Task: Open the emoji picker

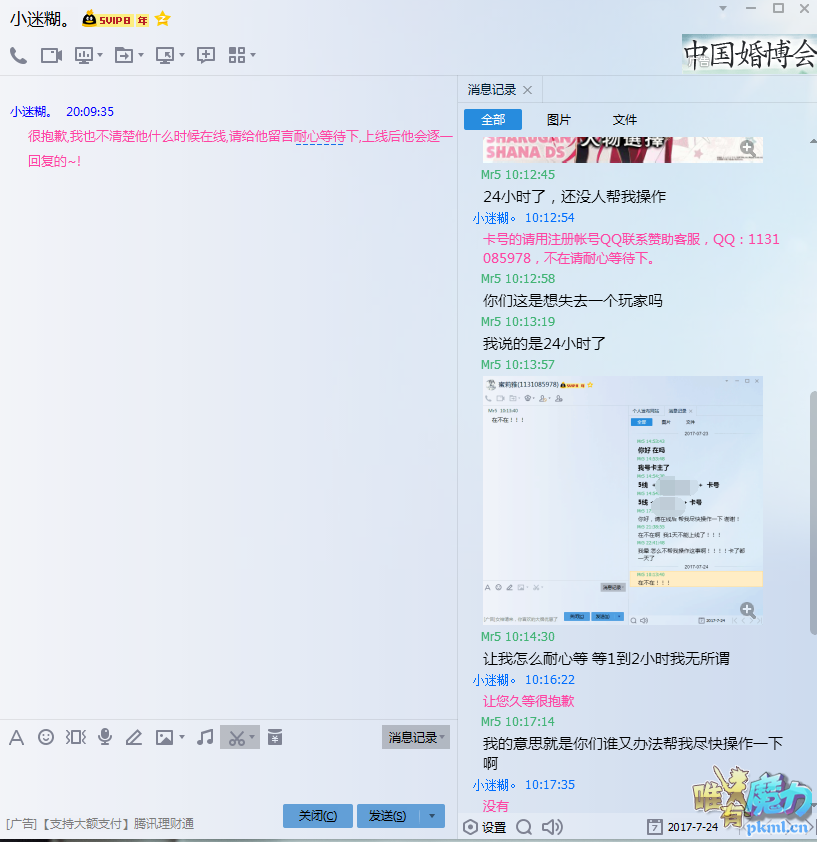Action: 46,737
